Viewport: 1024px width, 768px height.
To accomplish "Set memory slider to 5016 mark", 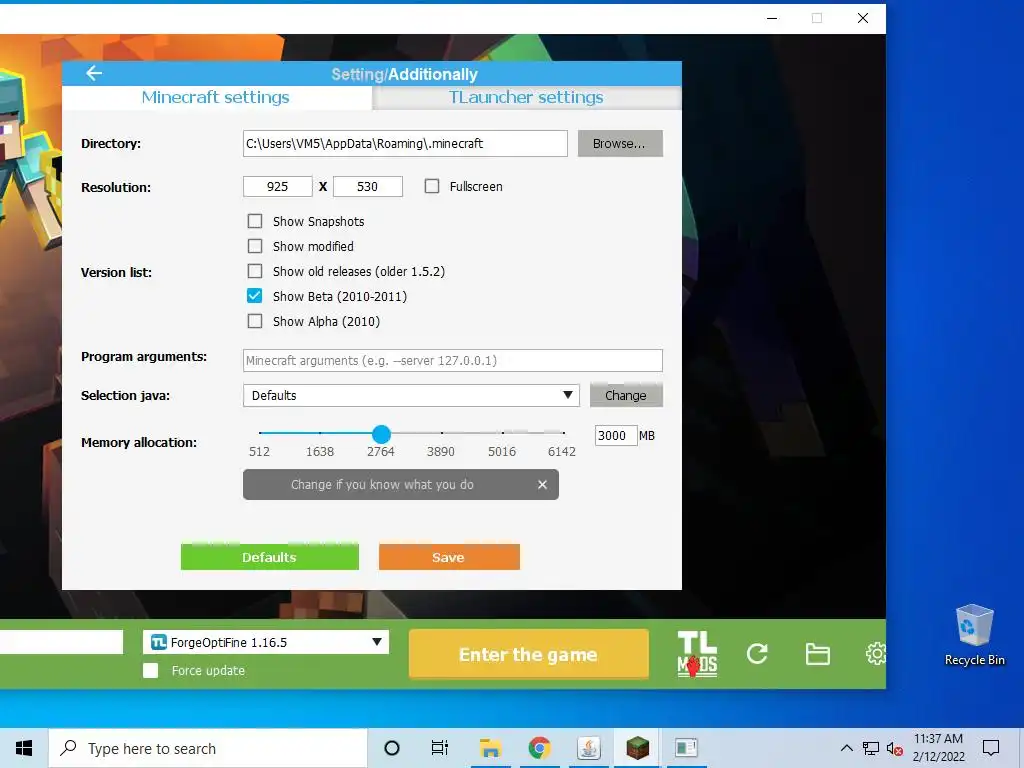I will 502,433.
